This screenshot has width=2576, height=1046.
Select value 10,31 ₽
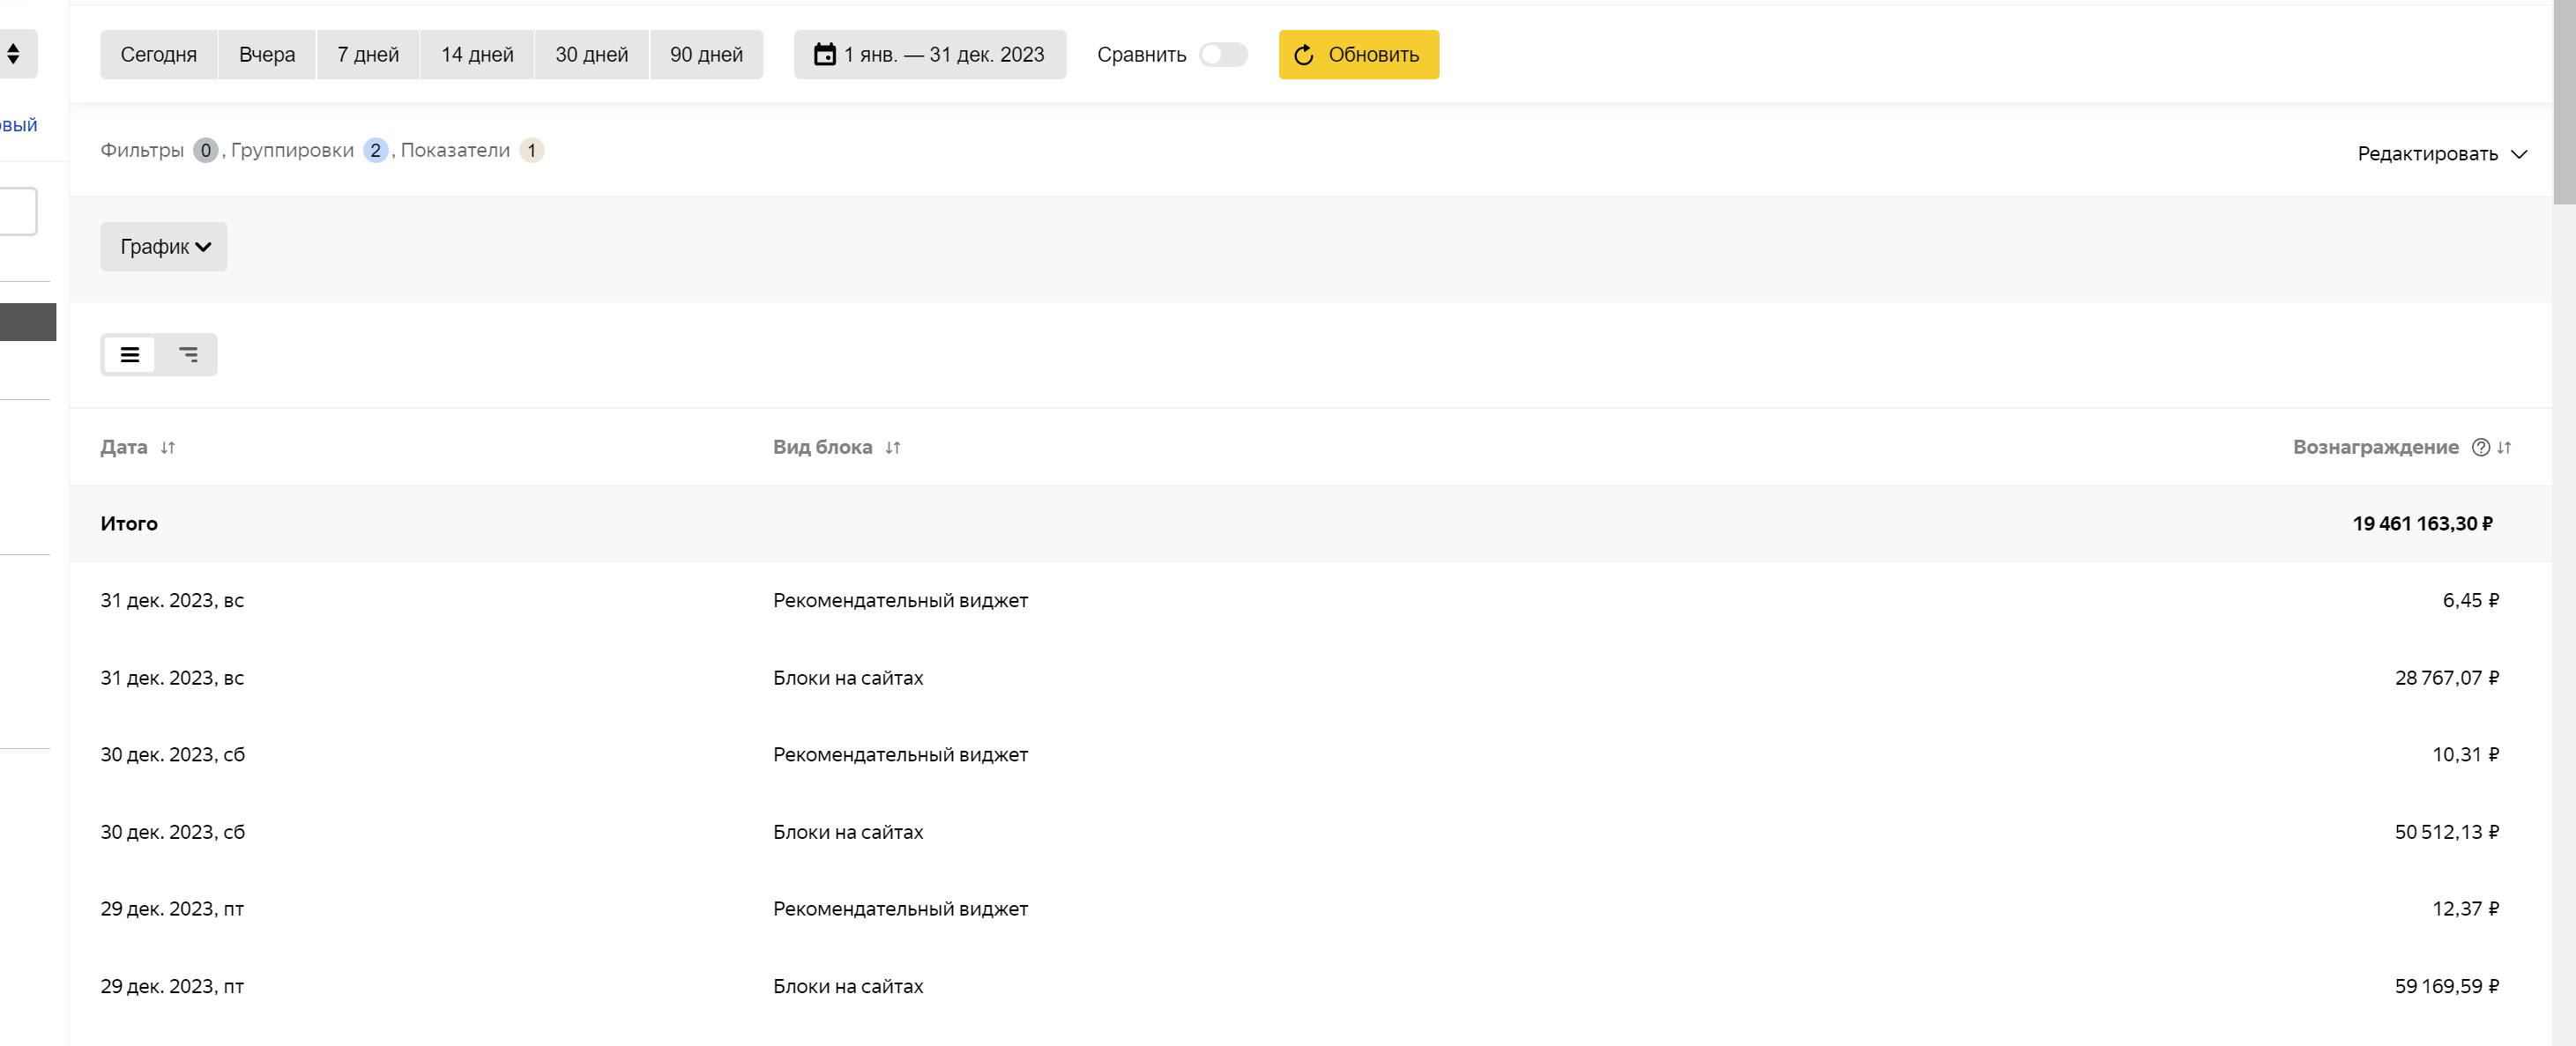click(2465, 754)
